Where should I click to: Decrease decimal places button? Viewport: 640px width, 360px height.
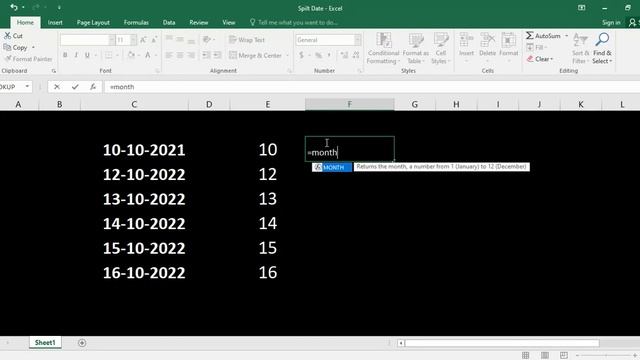[356, 55]
